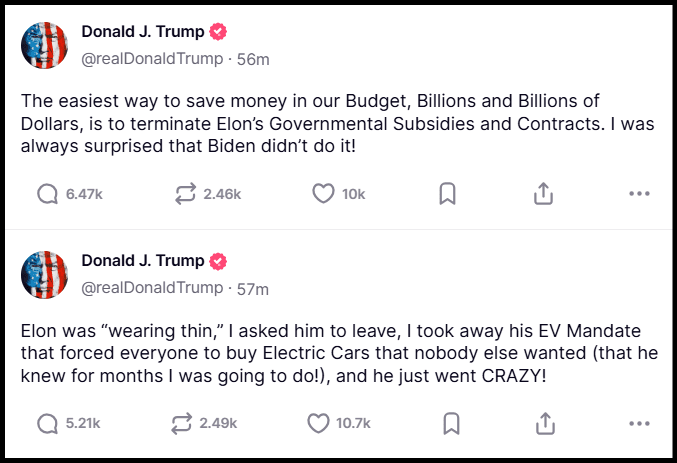Open more options on the 57m post

point(639,423)
